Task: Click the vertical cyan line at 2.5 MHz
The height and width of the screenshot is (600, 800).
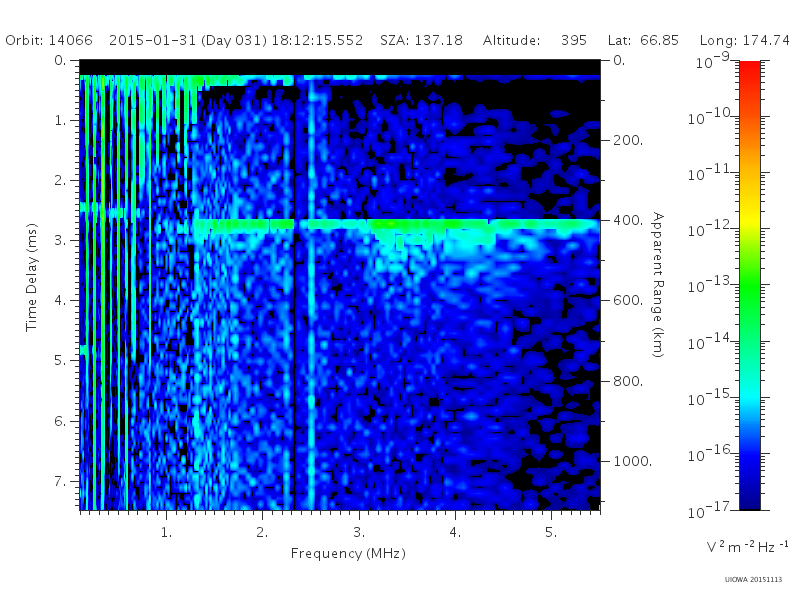Action: pos(311,296)
